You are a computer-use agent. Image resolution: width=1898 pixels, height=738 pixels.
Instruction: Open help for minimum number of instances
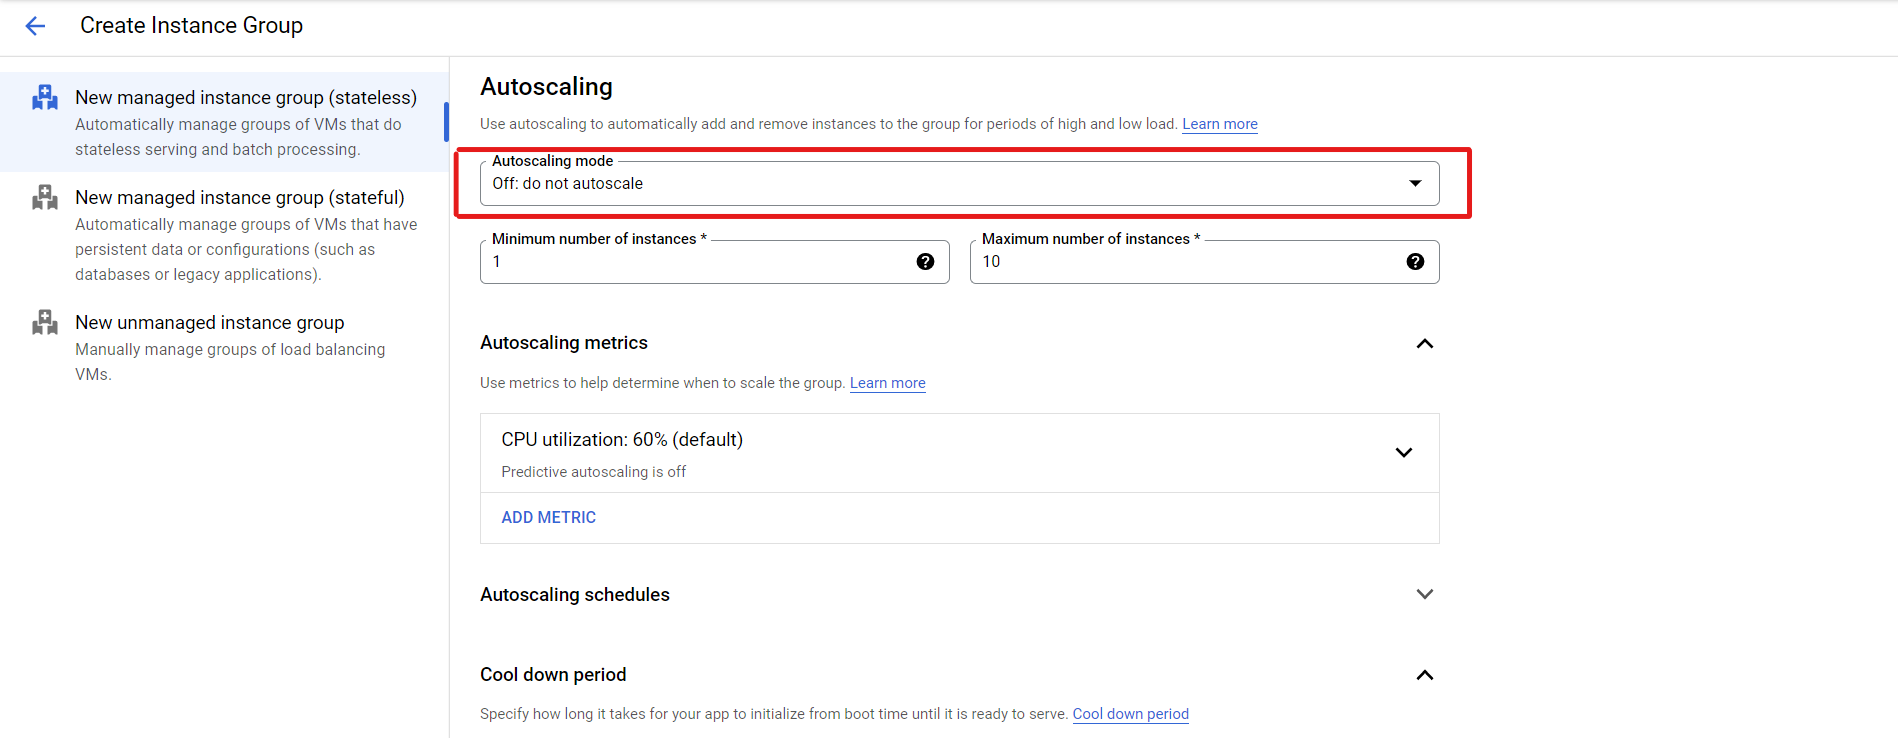(x=925, y=261)
